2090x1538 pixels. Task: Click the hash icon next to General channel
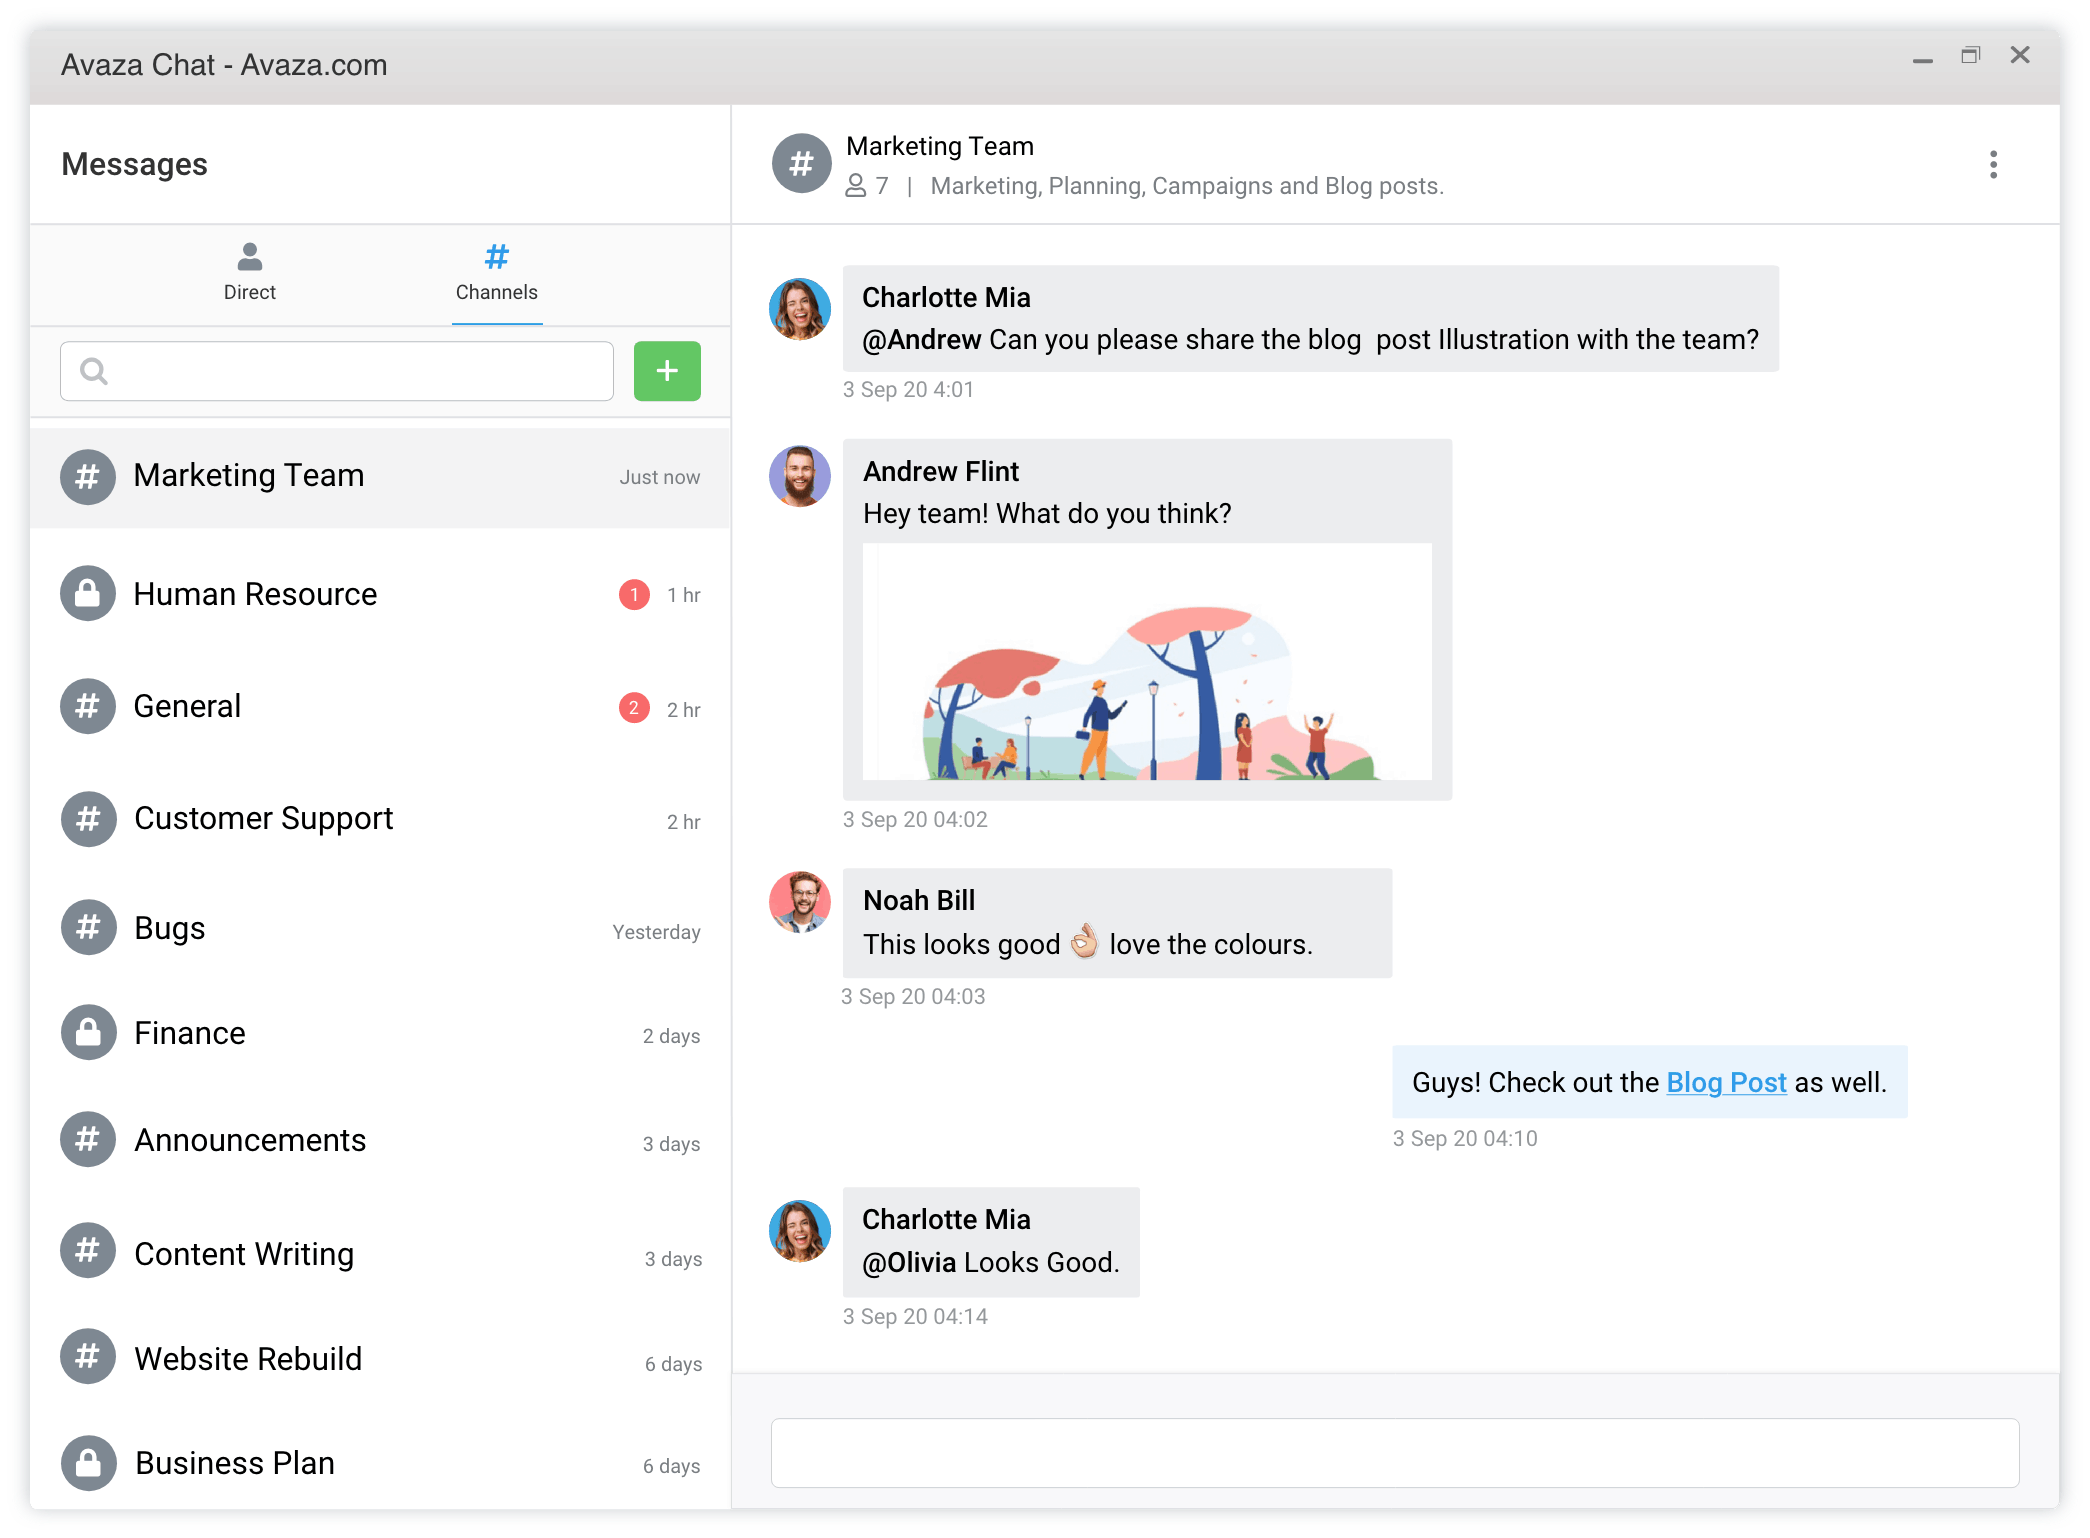click(x=88, y=707)
